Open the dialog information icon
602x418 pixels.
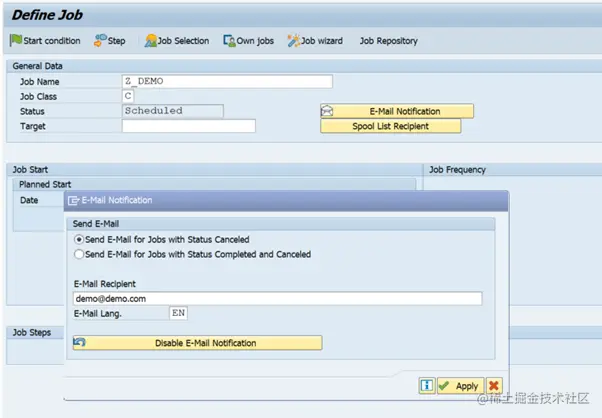click(x=427, y=385)
